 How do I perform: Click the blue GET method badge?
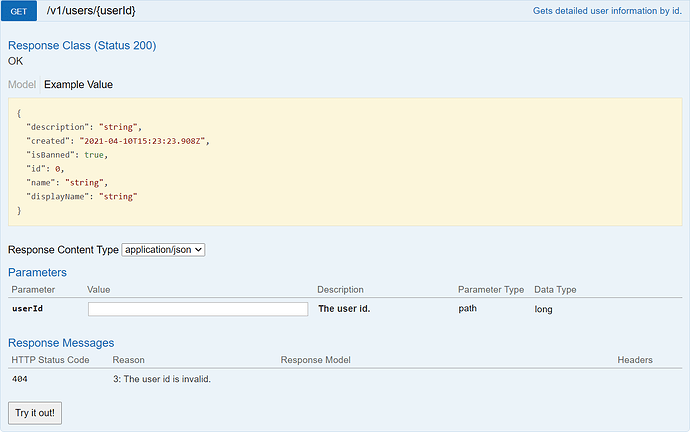point(18,11)
